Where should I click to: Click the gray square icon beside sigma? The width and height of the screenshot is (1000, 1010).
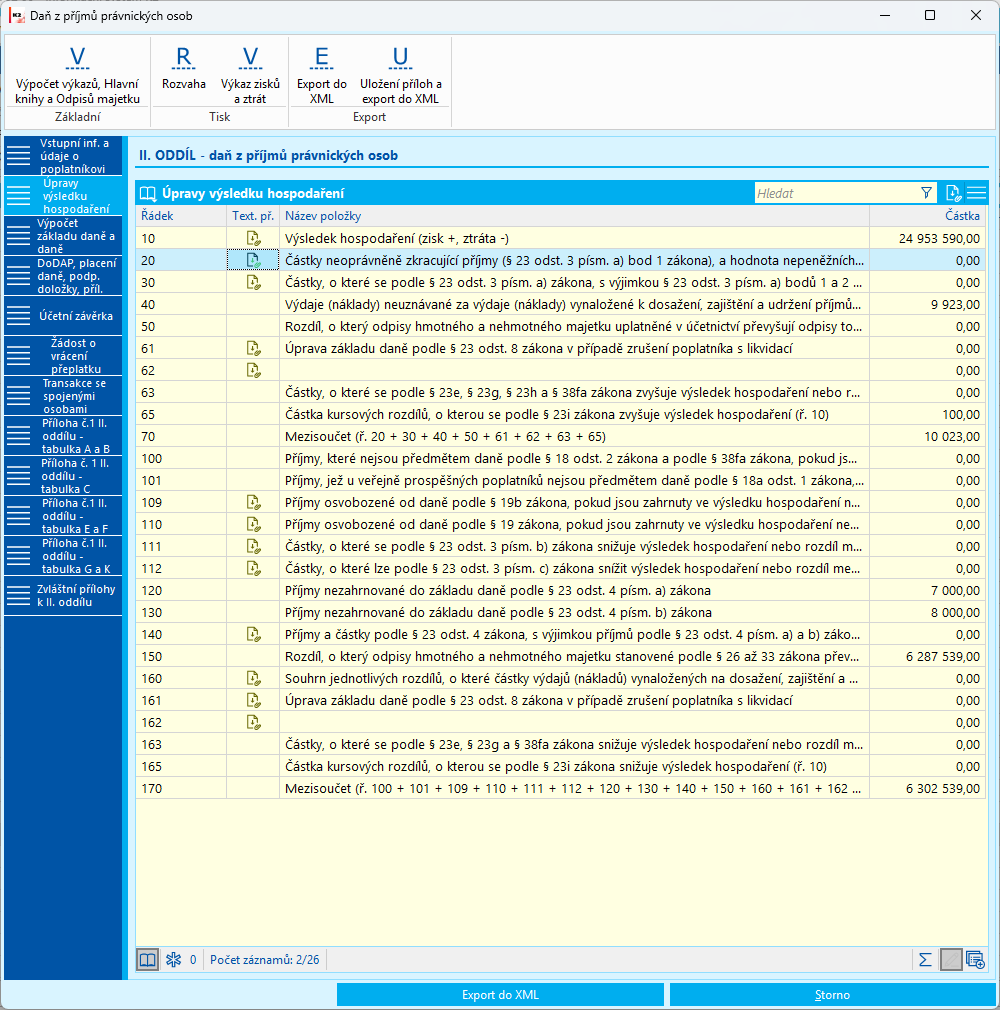click(951, 960)
